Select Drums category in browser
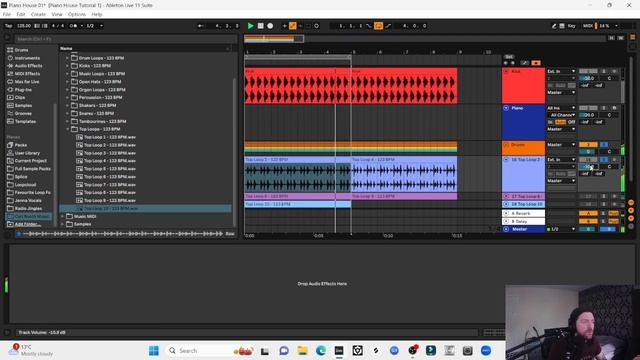640x360 pixels. pos(22,50)
